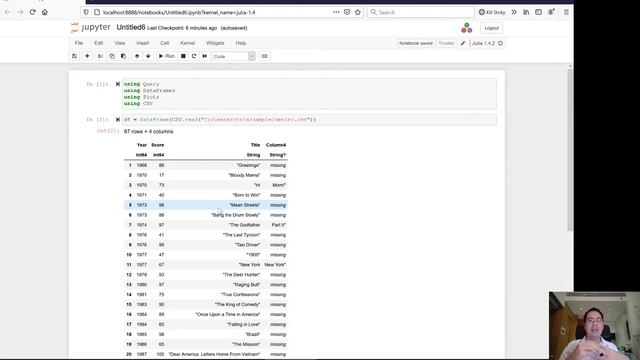
Task: Toggle the browser sidebar icon
Action: pos(538,12)
